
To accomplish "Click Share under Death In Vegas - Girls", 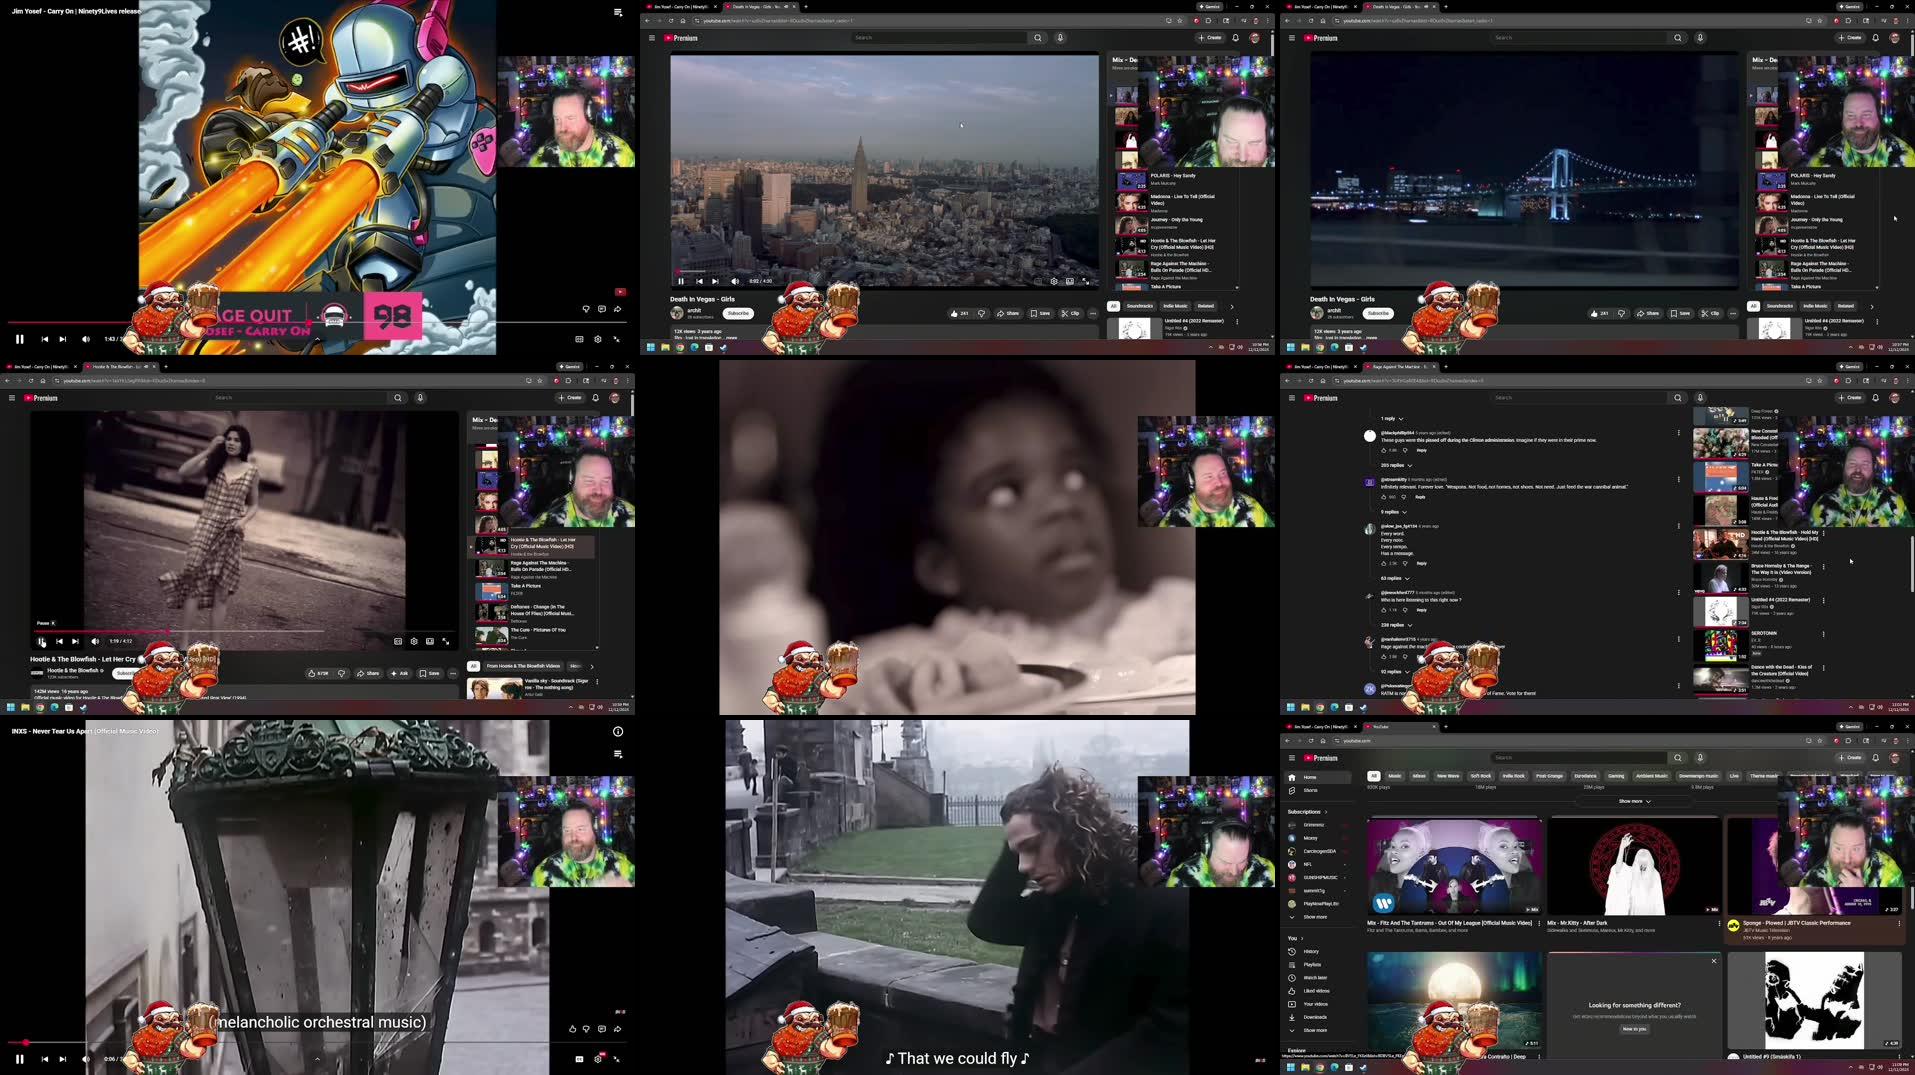I will point(1010,313).
